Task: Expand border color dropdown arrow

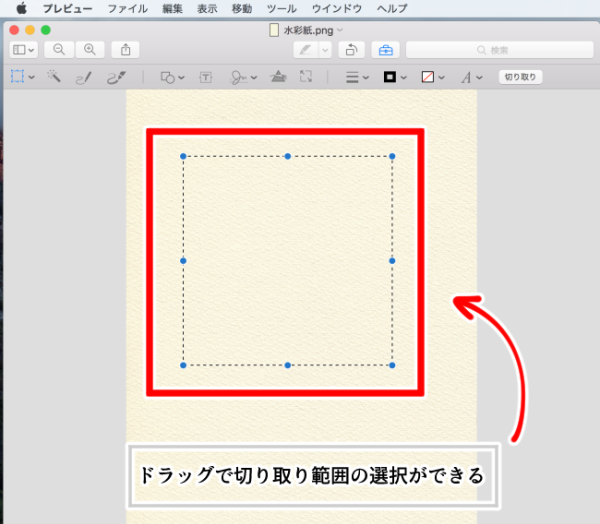Action: point(403,78)
